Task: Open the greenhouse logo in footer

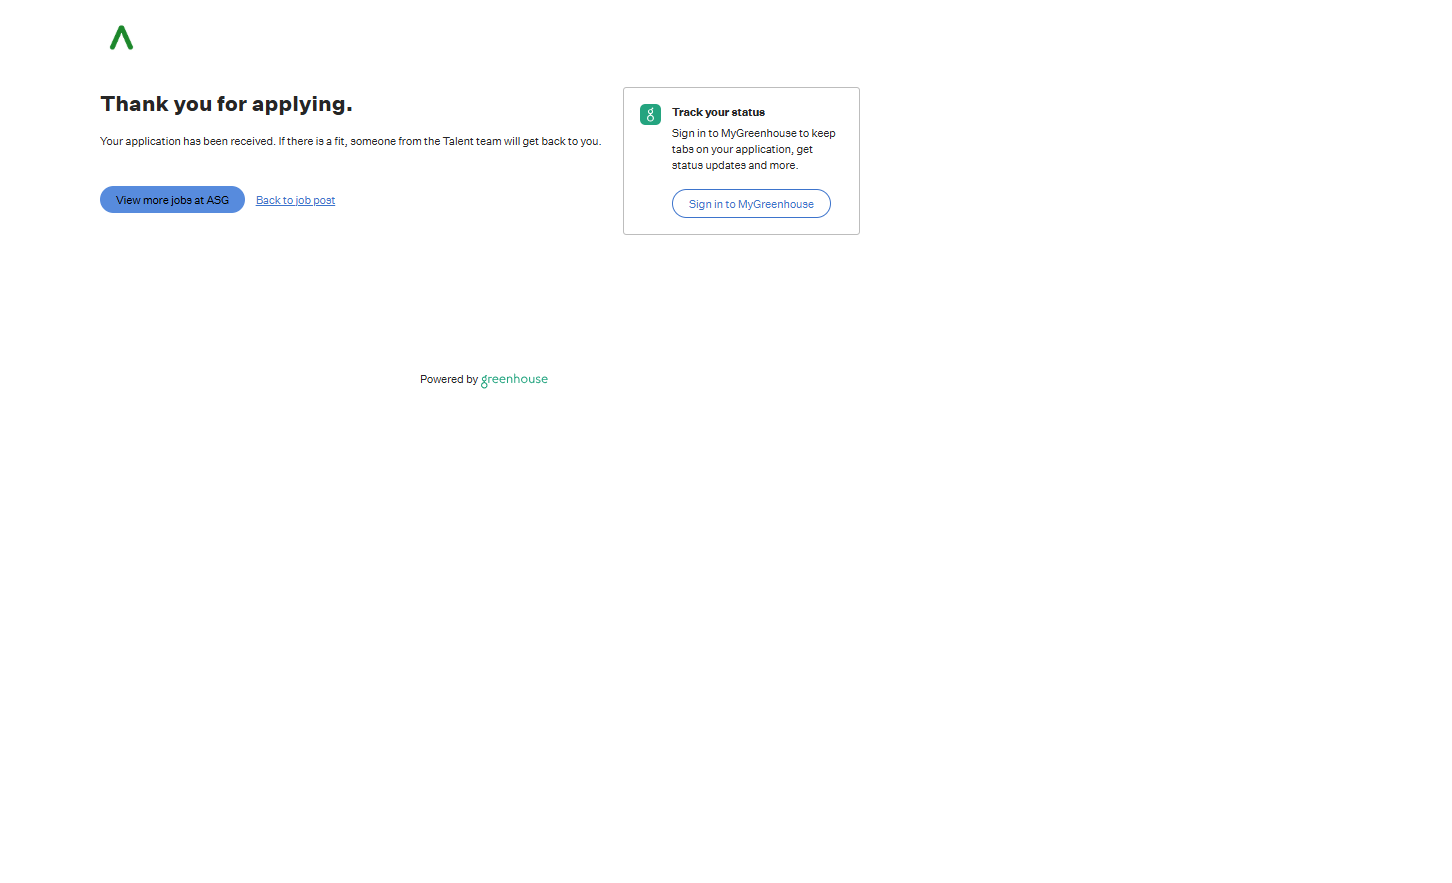Action: (514, 380)
